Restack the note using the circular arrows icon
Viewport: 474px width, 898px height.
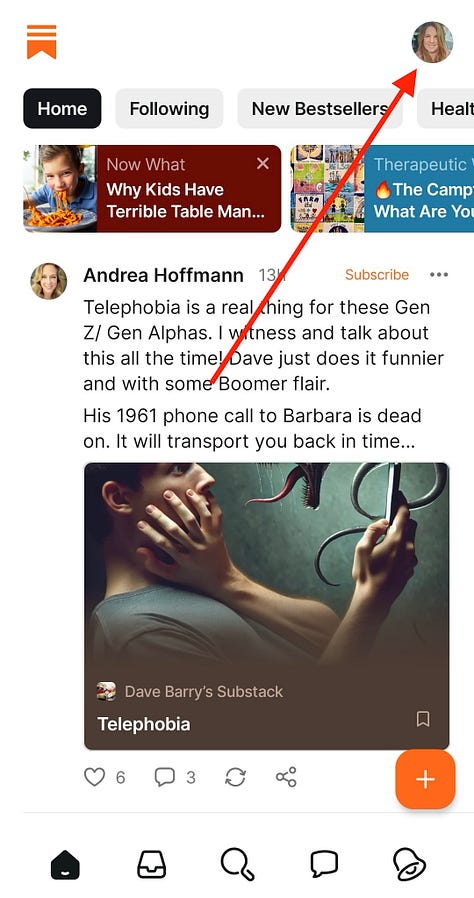point(235,777)
